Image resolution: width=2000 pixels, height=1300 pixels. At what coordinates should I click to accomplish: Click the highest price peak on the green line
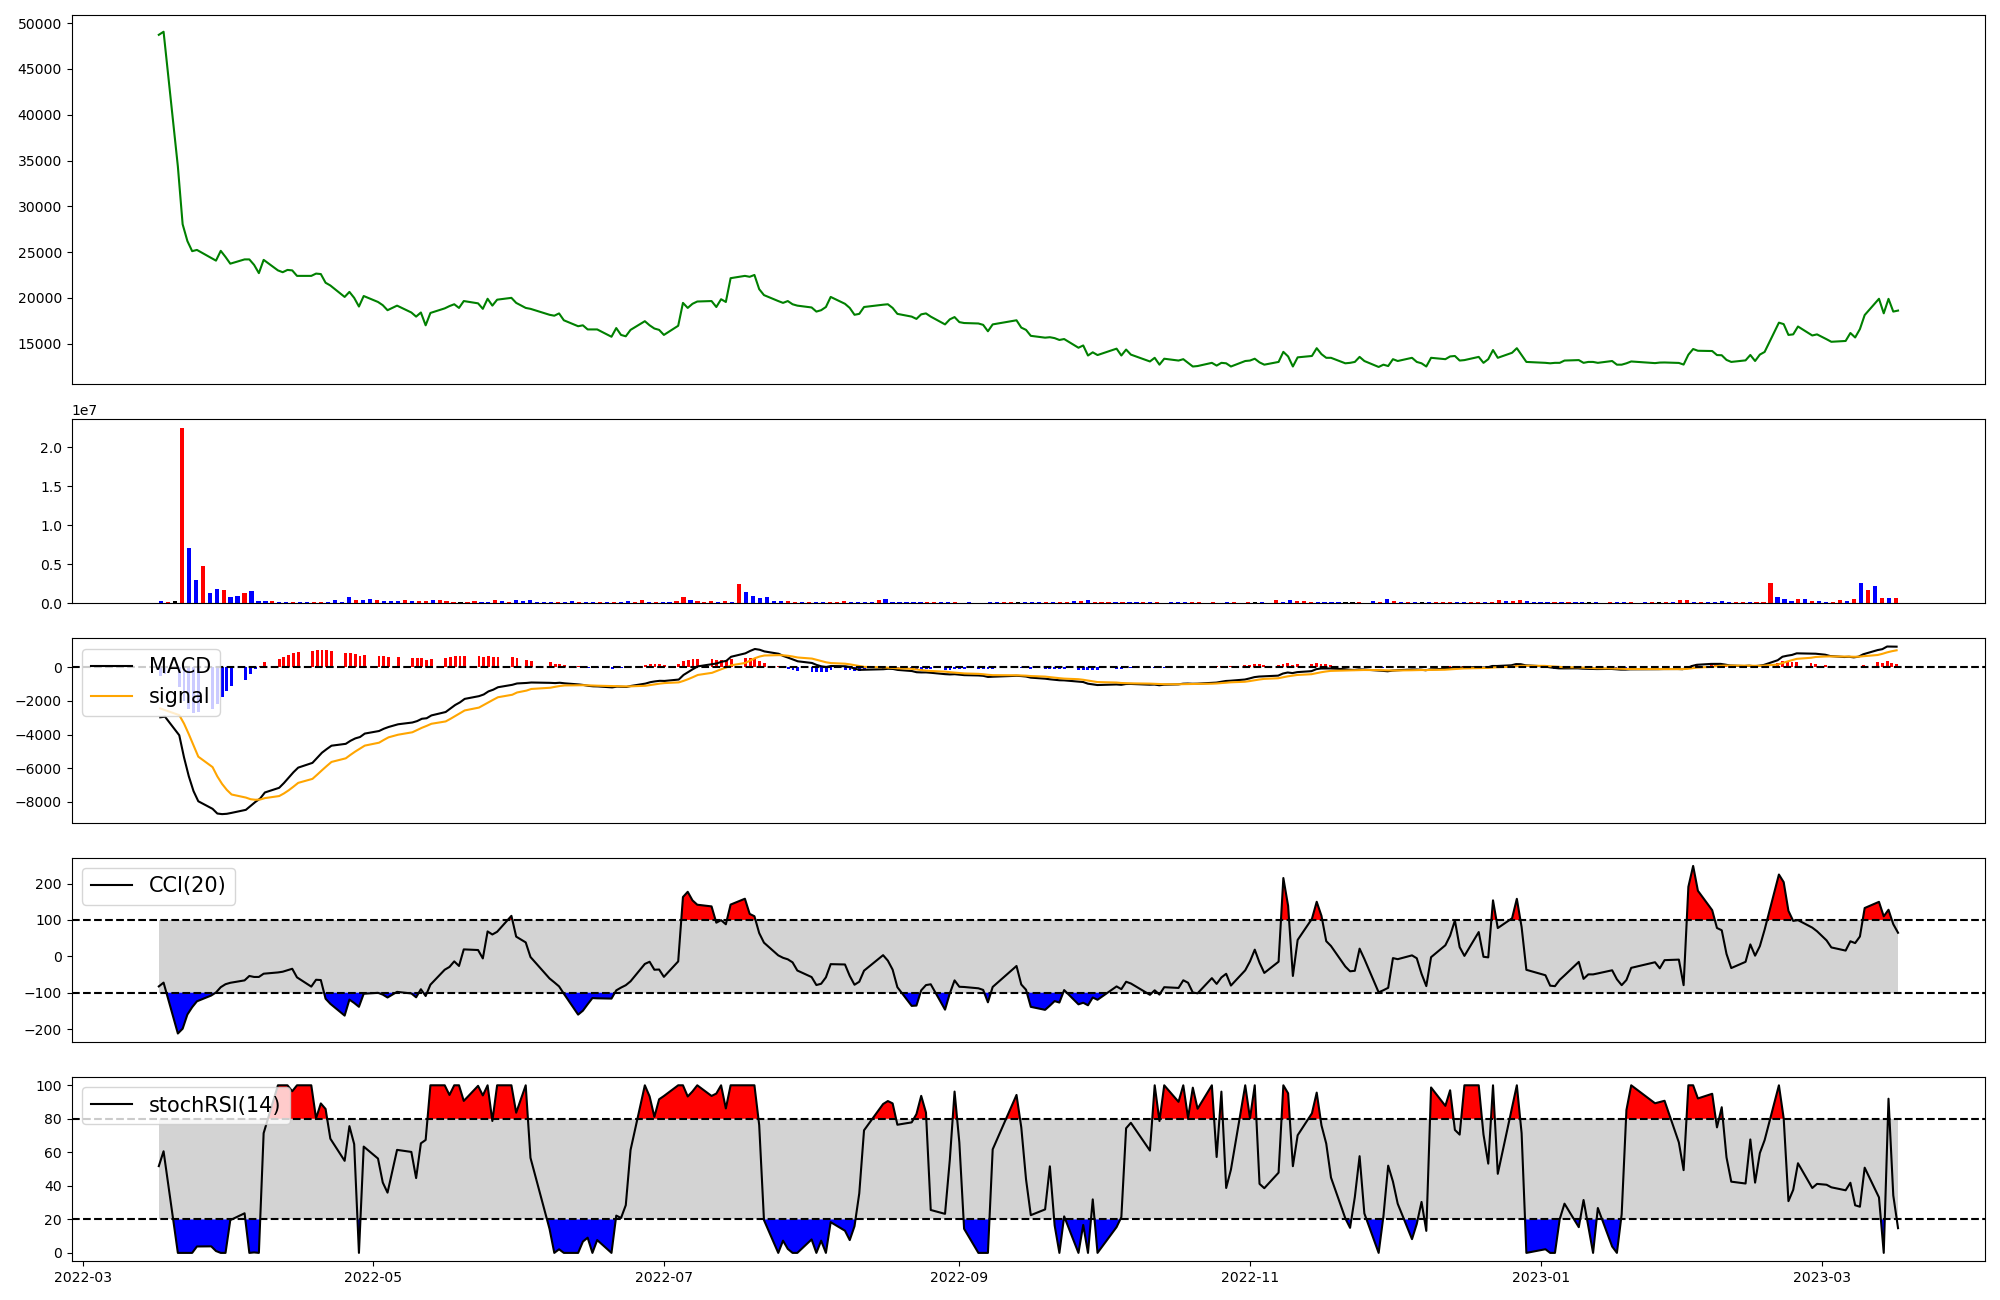tap(163, 32)
